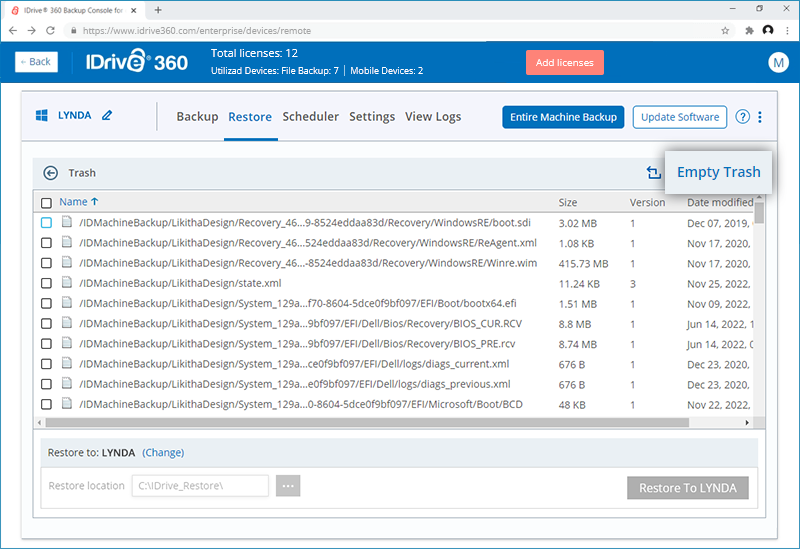Viewport: 800px width, 549px height.
Task: Click the horizontal scrollbar thumb below the list
Action: pos(367,422)
